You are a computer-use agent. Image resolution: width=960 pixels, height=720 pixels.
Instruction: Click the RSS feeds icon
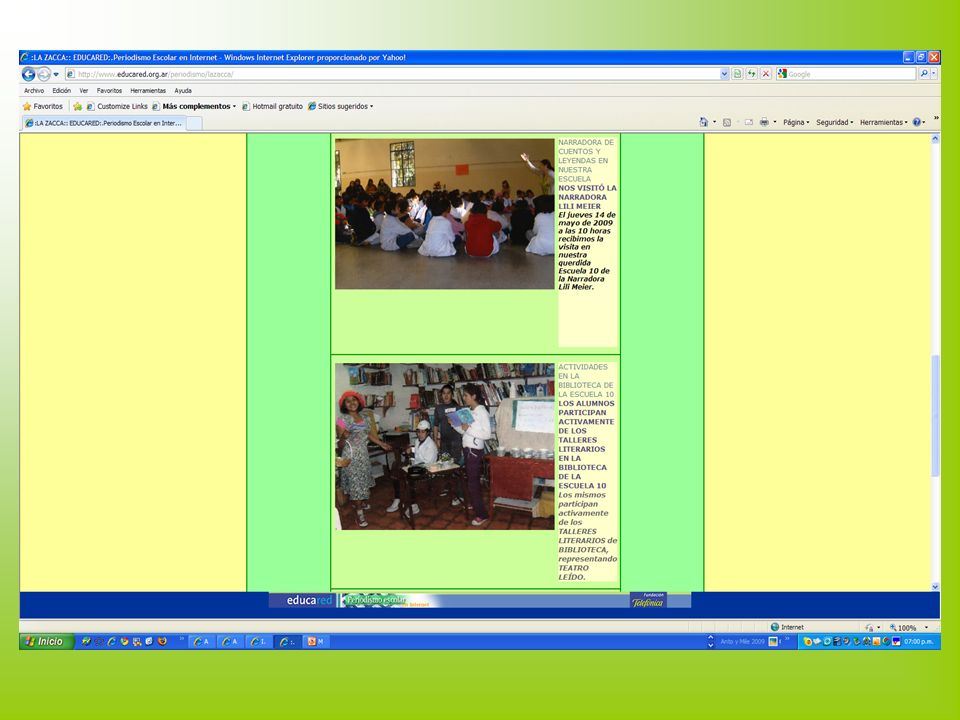pyautogui.click(x=727, y=122)
